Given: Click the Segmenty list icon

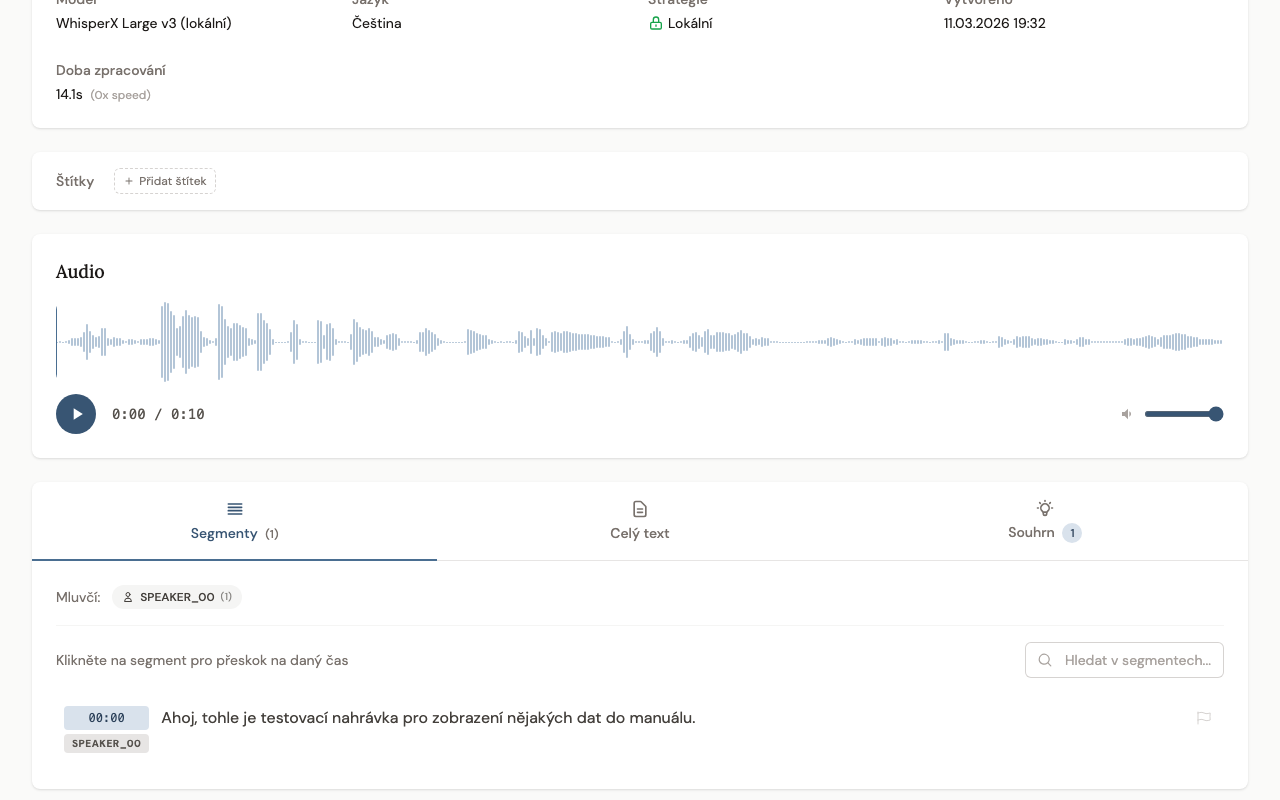Looking at the screenshot, I should coord(235,509).
